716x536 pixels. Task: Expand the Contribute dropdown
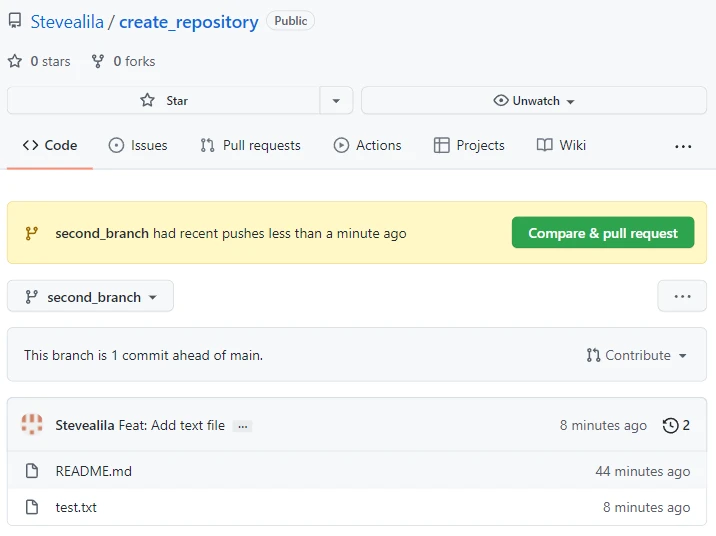click(637, 355)
